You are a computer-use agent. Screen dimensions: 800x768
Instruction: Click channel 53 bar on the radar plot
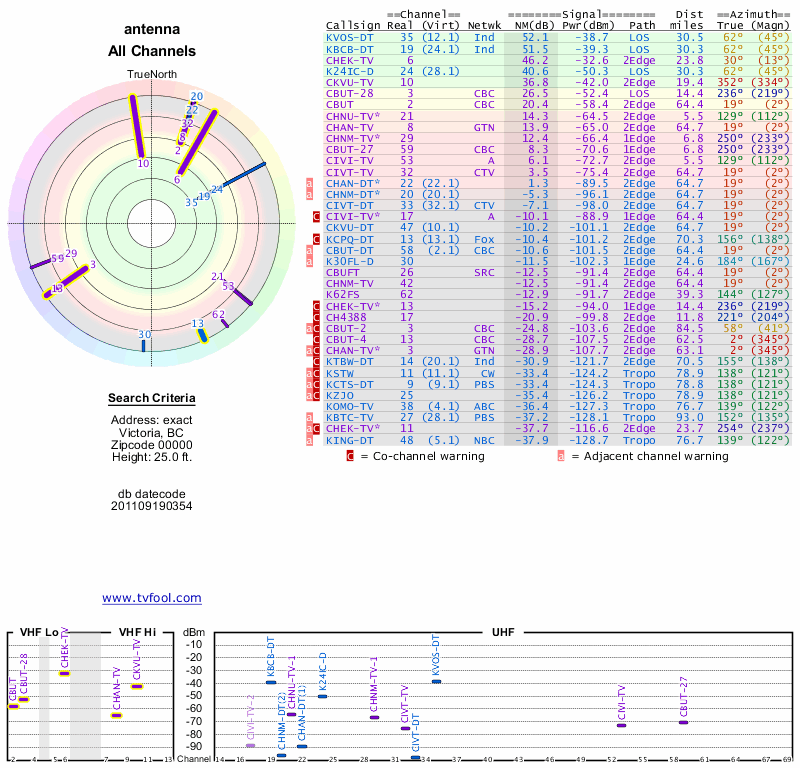[x=243, y=298]
